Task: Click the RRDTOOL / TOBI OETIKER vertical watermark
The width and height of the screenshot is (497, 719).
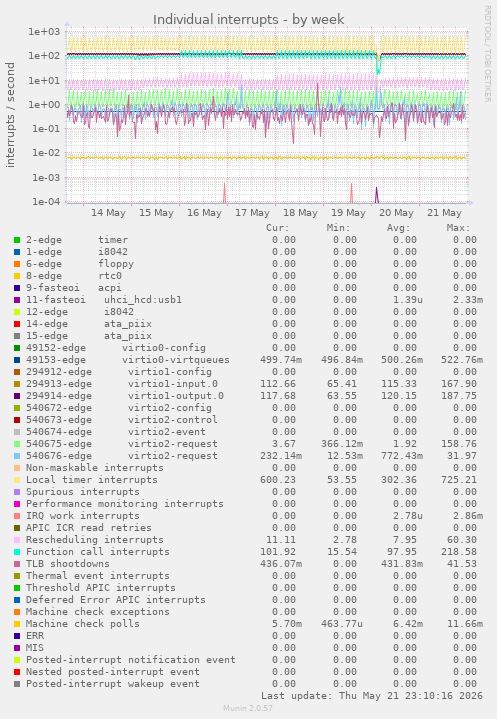Action: click(x=487, y=54)
